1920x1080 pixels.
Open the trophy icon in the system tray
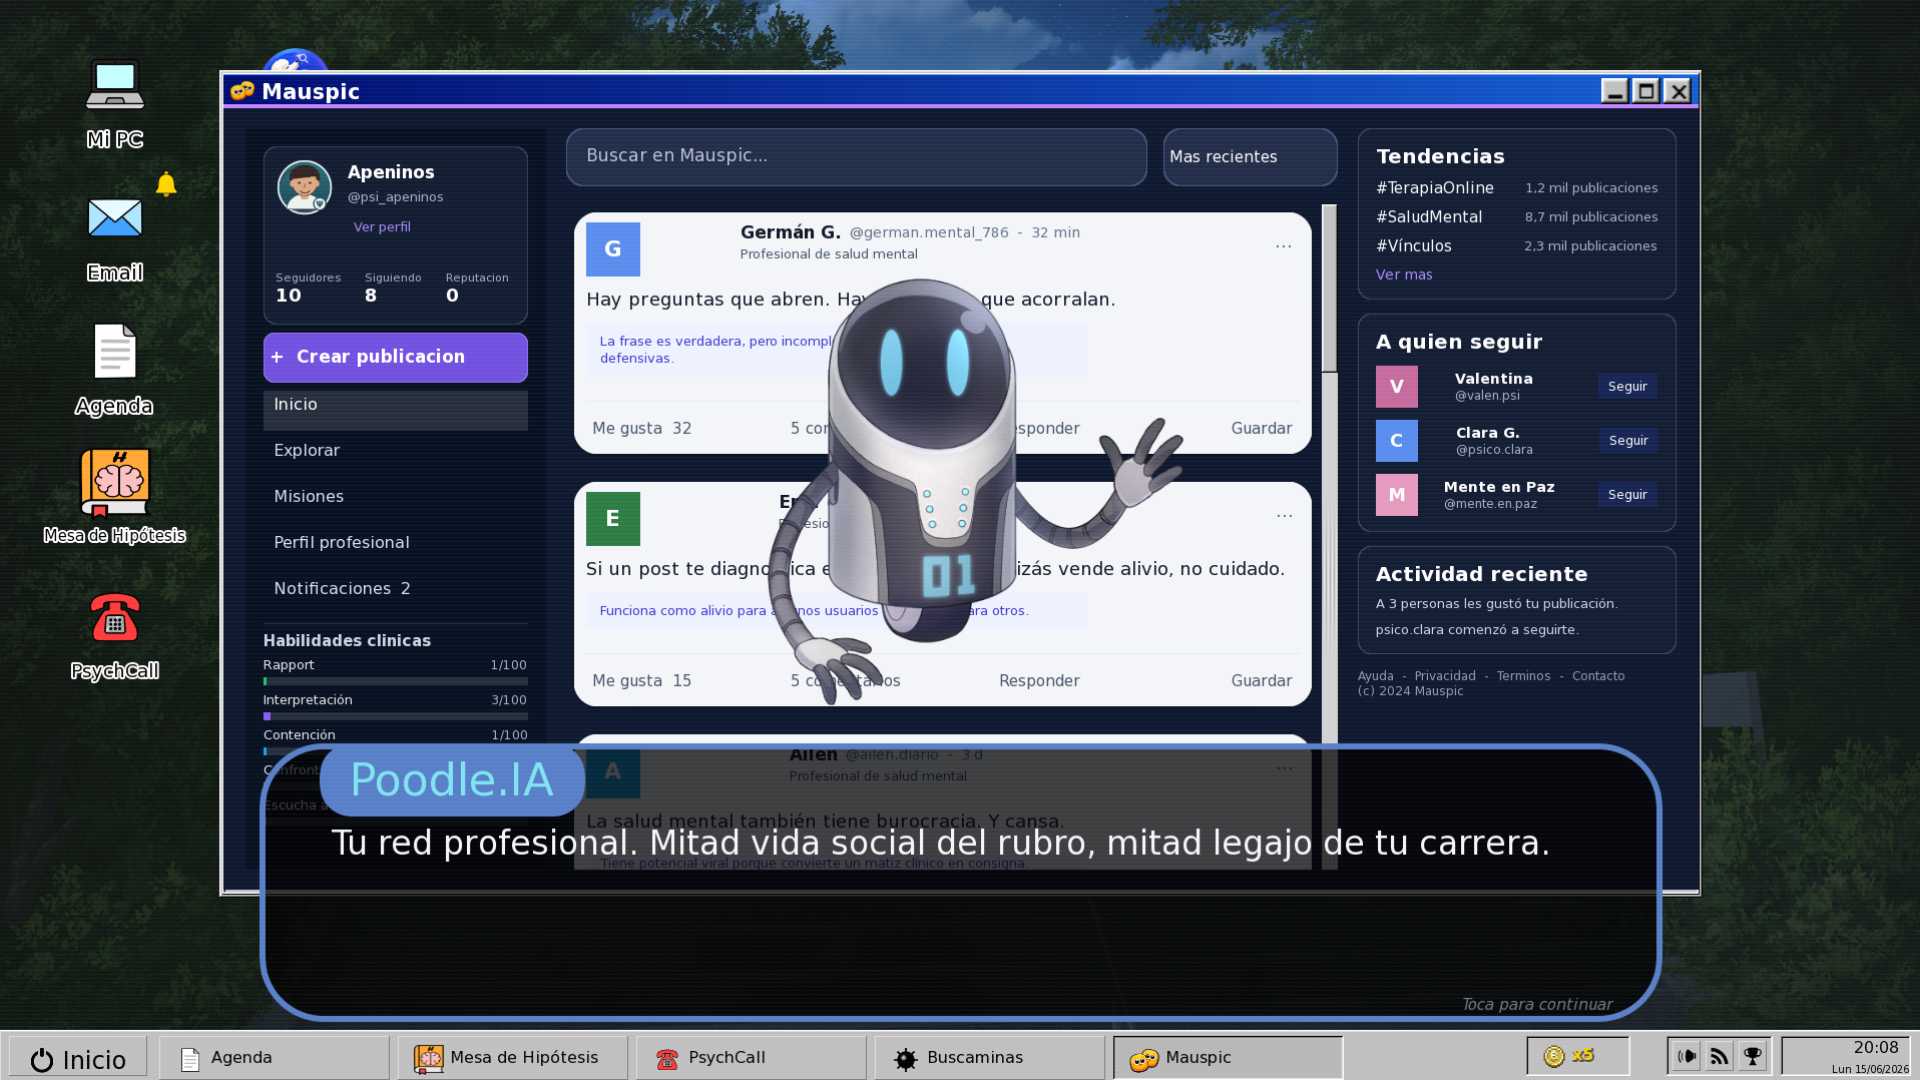[1753, 1056]
